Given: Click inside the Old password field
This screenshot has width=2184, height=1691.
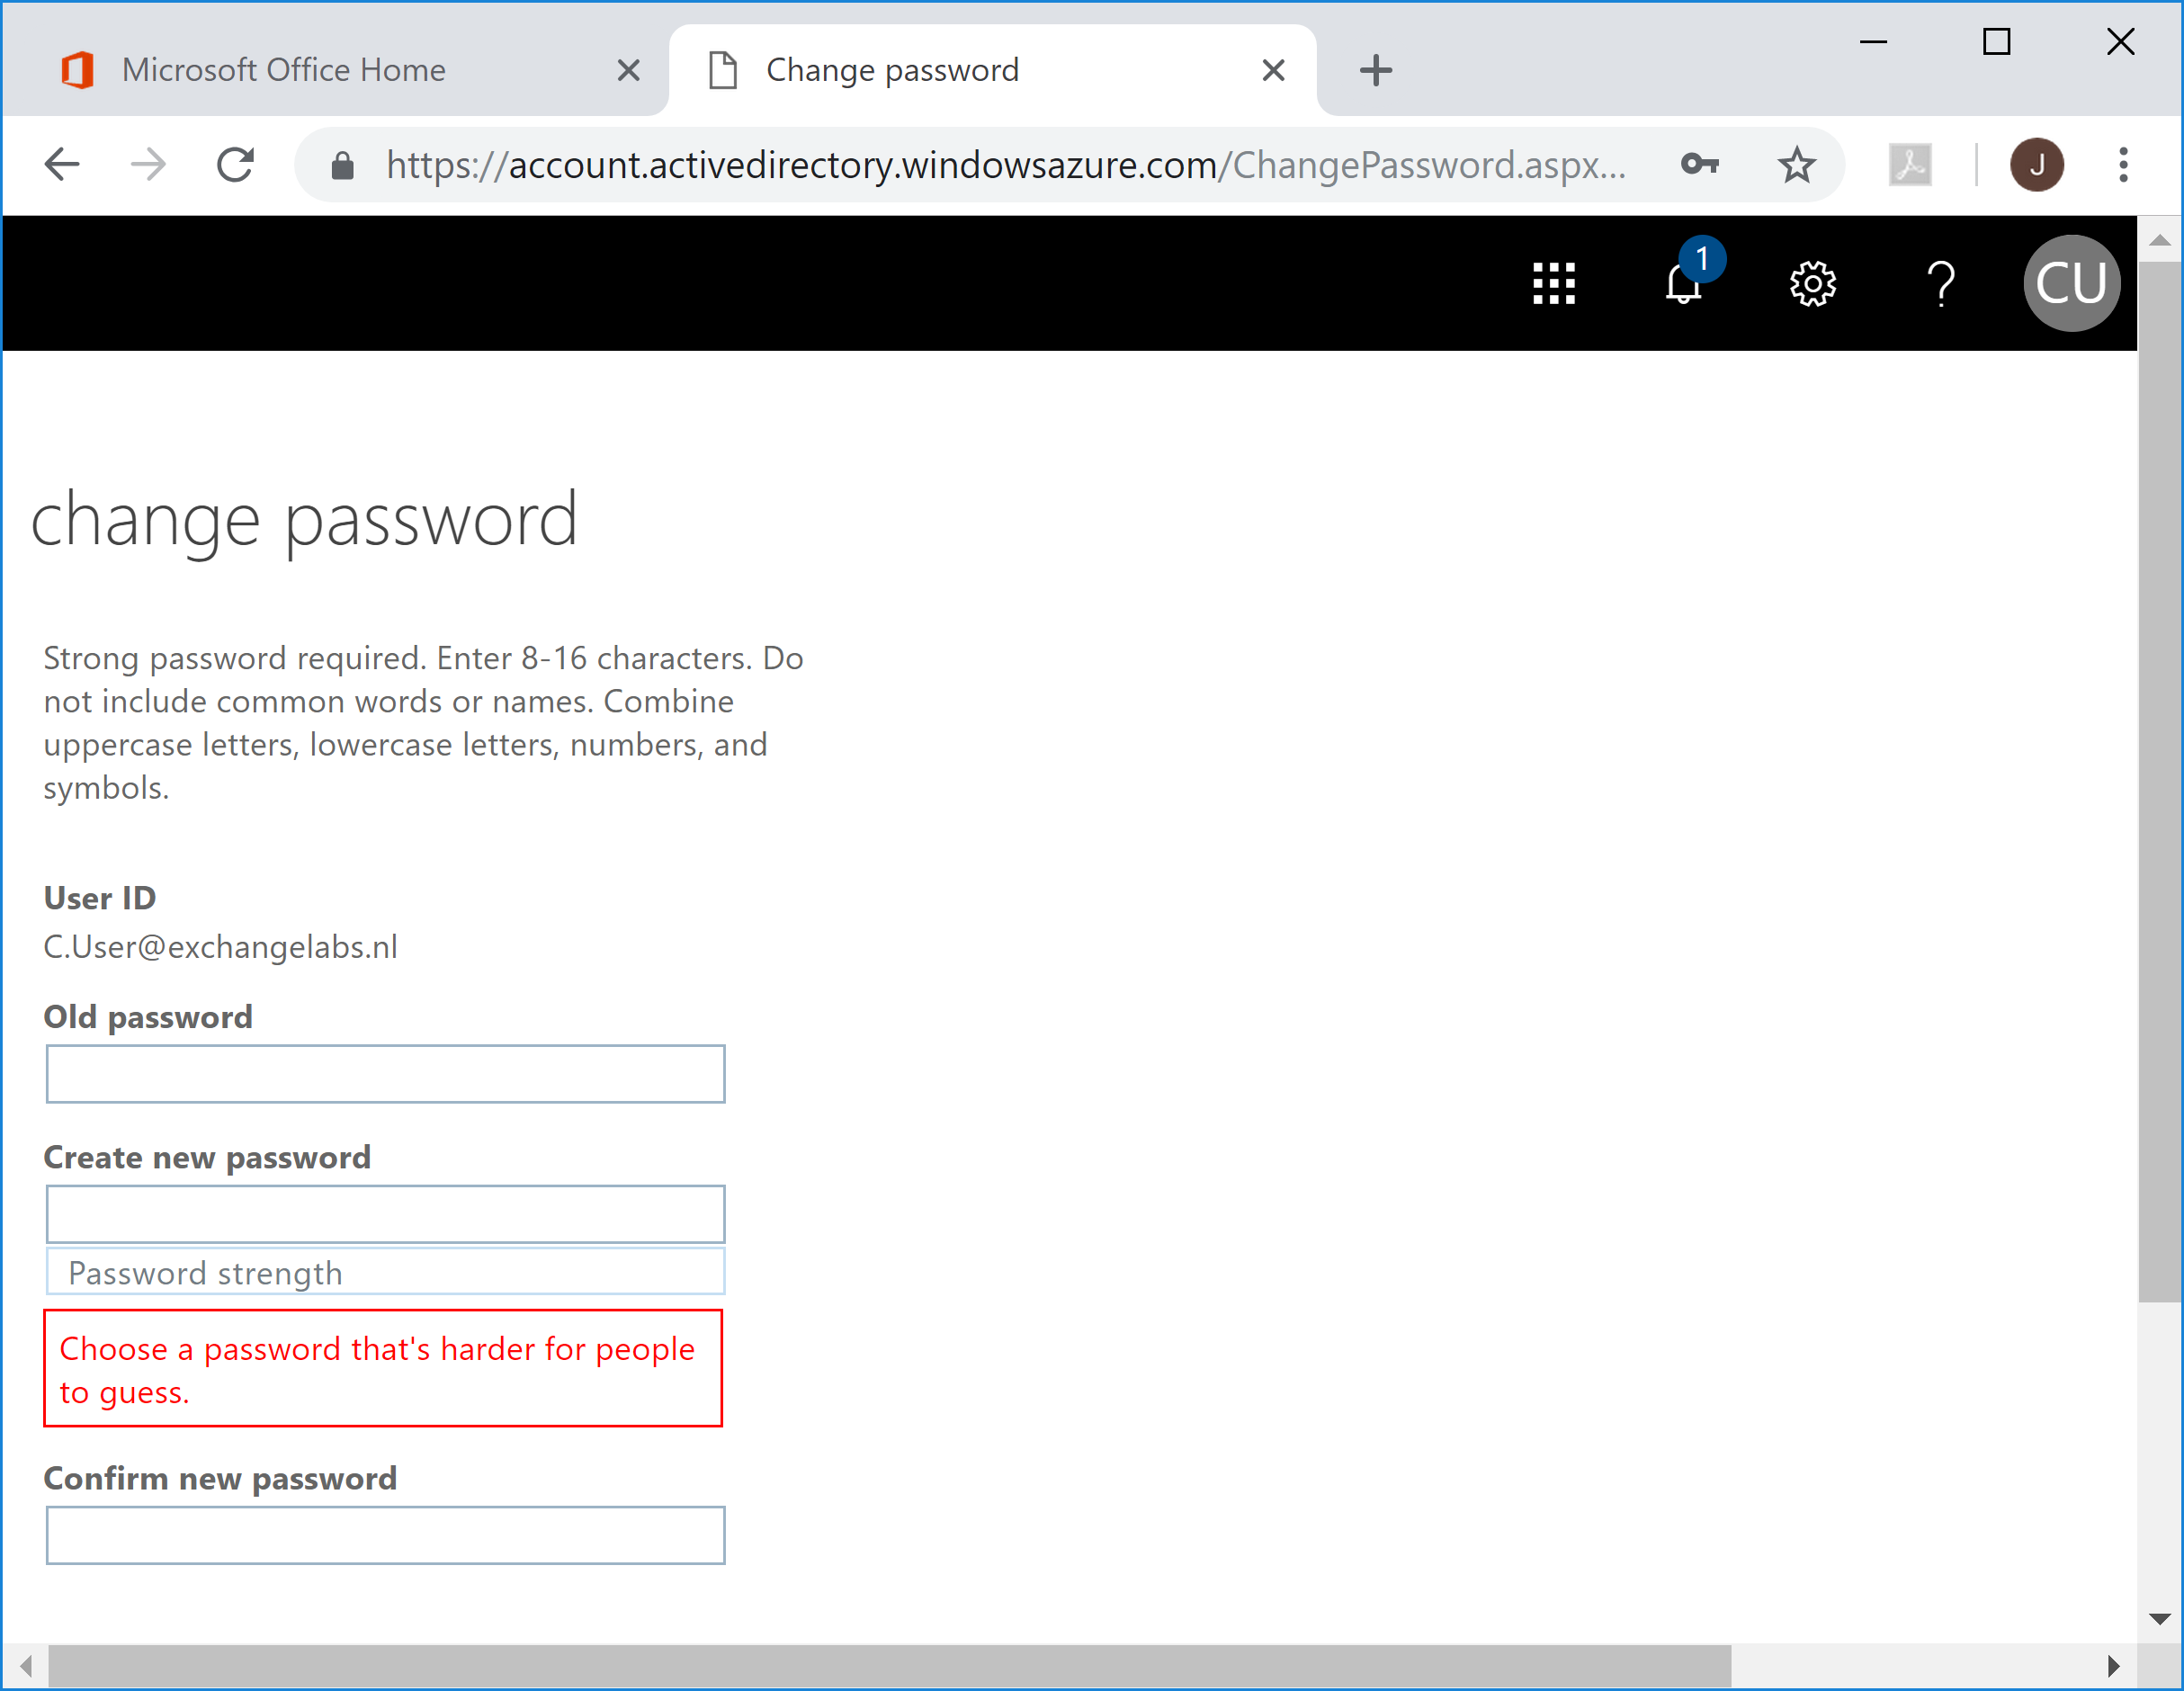Looking at the screenshot, I should tap(385, 1073).
